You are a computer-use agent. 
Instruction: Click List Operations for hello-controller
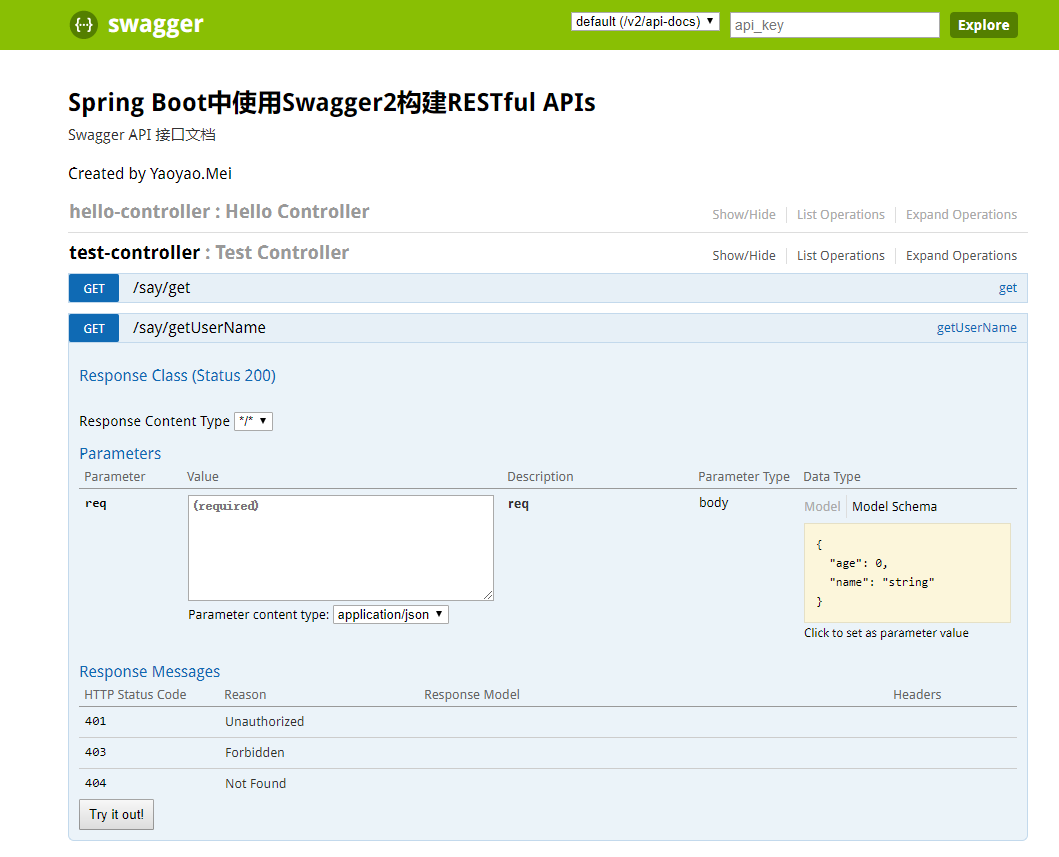(x=840, y=215)
